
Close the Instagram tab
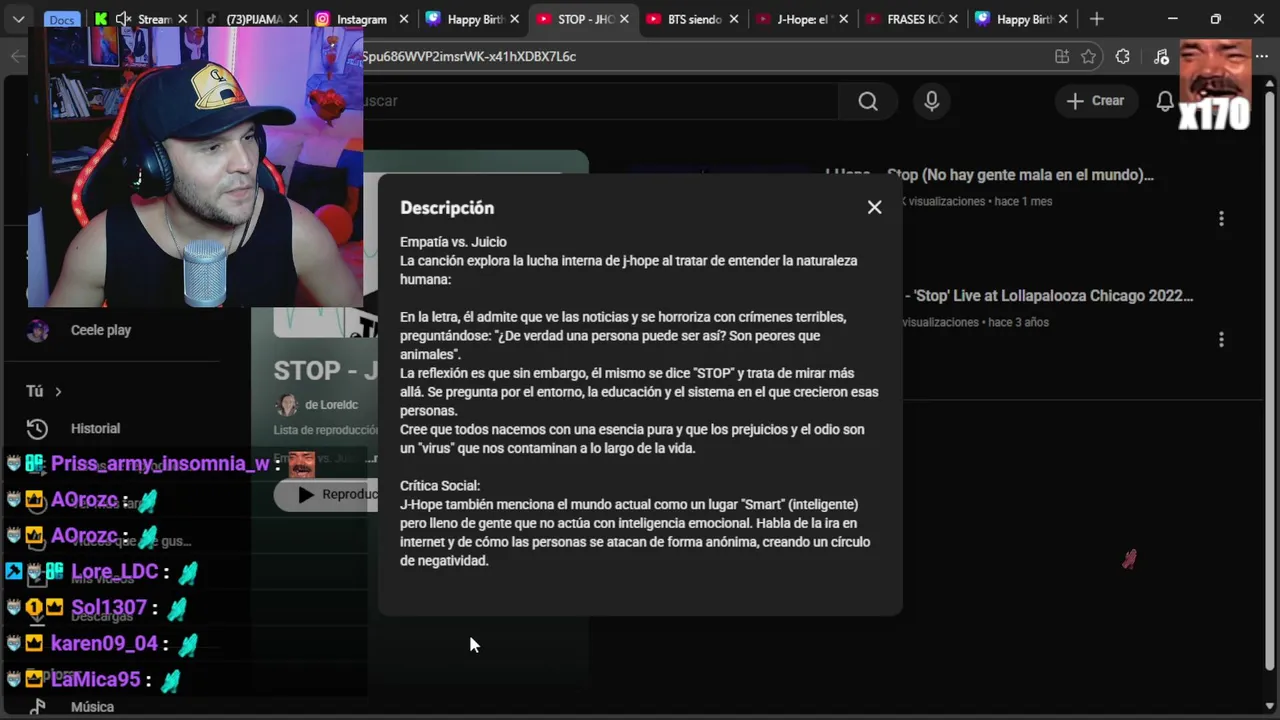coord(404,19)
